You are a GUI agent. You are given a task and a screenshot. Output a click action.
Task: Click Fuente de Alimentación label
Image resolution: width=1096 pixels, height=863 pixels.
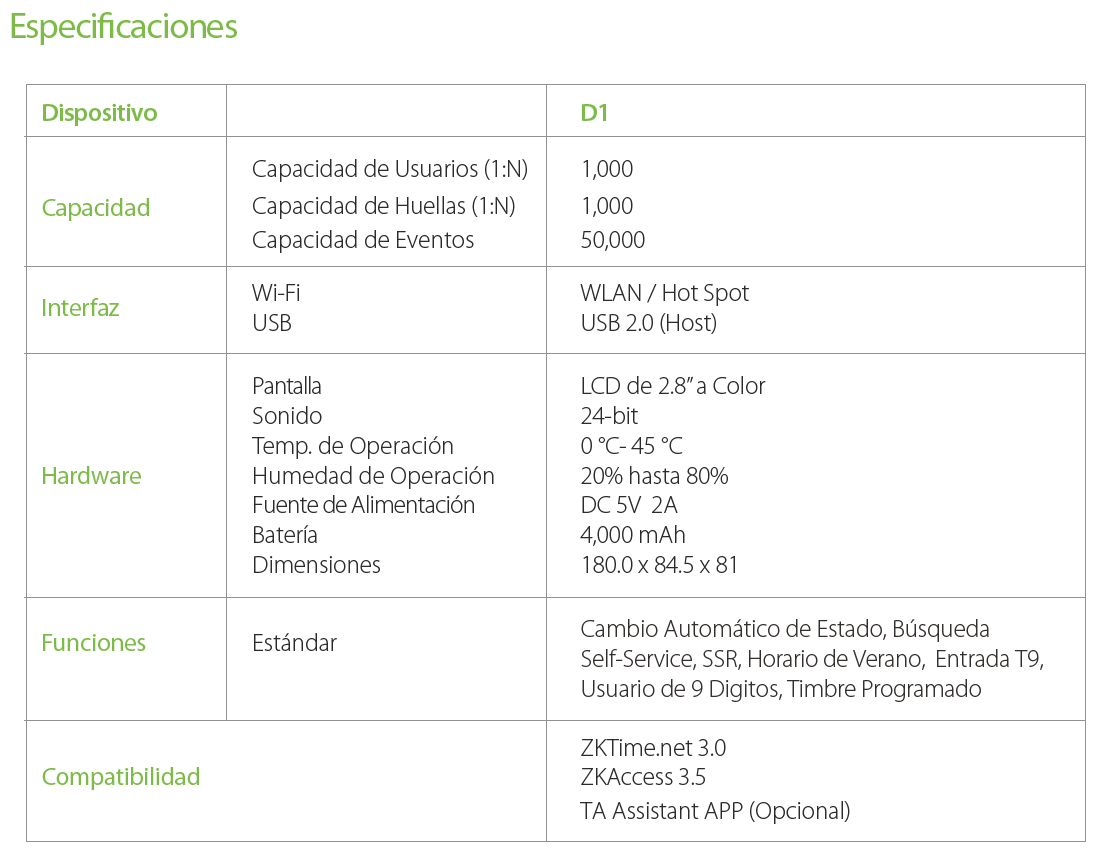tap(363, 505)
